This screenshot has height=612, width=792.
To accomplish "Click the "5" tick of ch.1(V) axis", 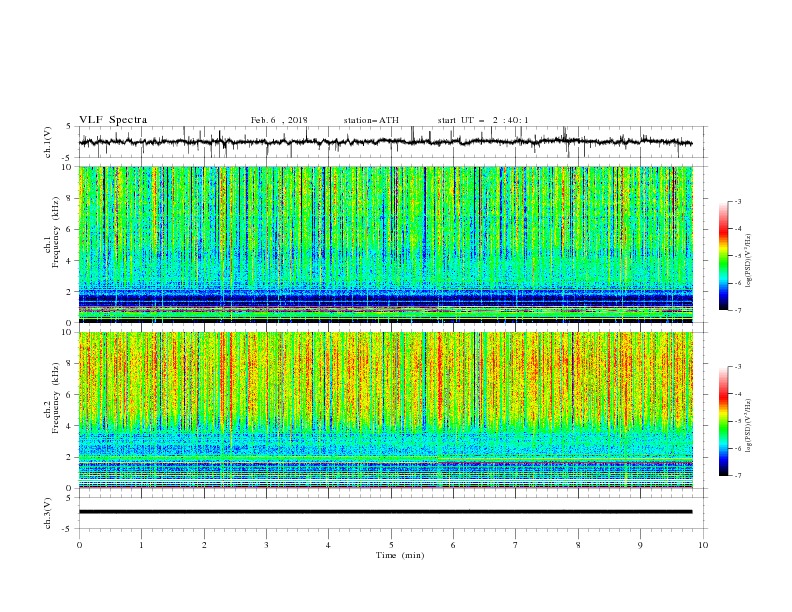I will pos(70,126).
